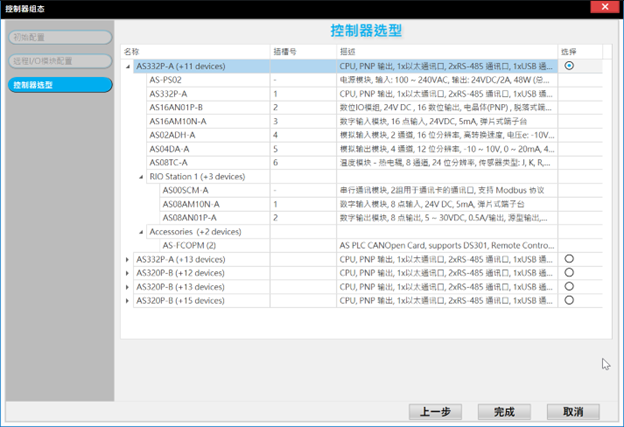Expand the AS332P-A (+13 devices) node

click(x=128, y=259)
